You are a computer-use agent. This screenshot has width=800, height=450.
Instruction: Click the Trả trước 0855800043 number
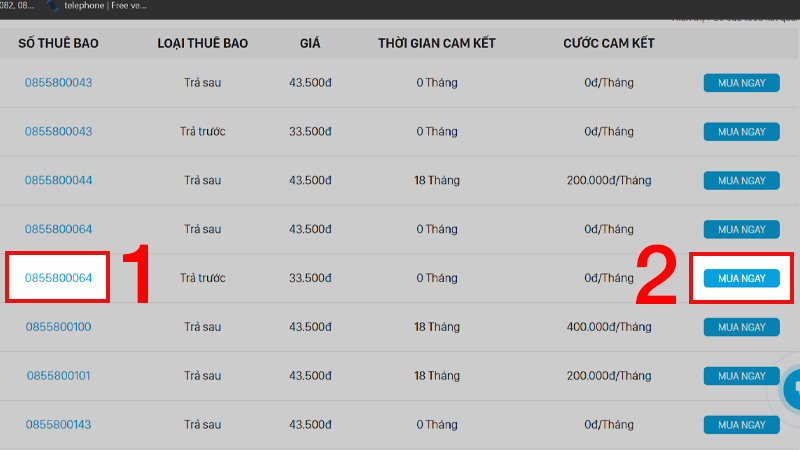59,131
